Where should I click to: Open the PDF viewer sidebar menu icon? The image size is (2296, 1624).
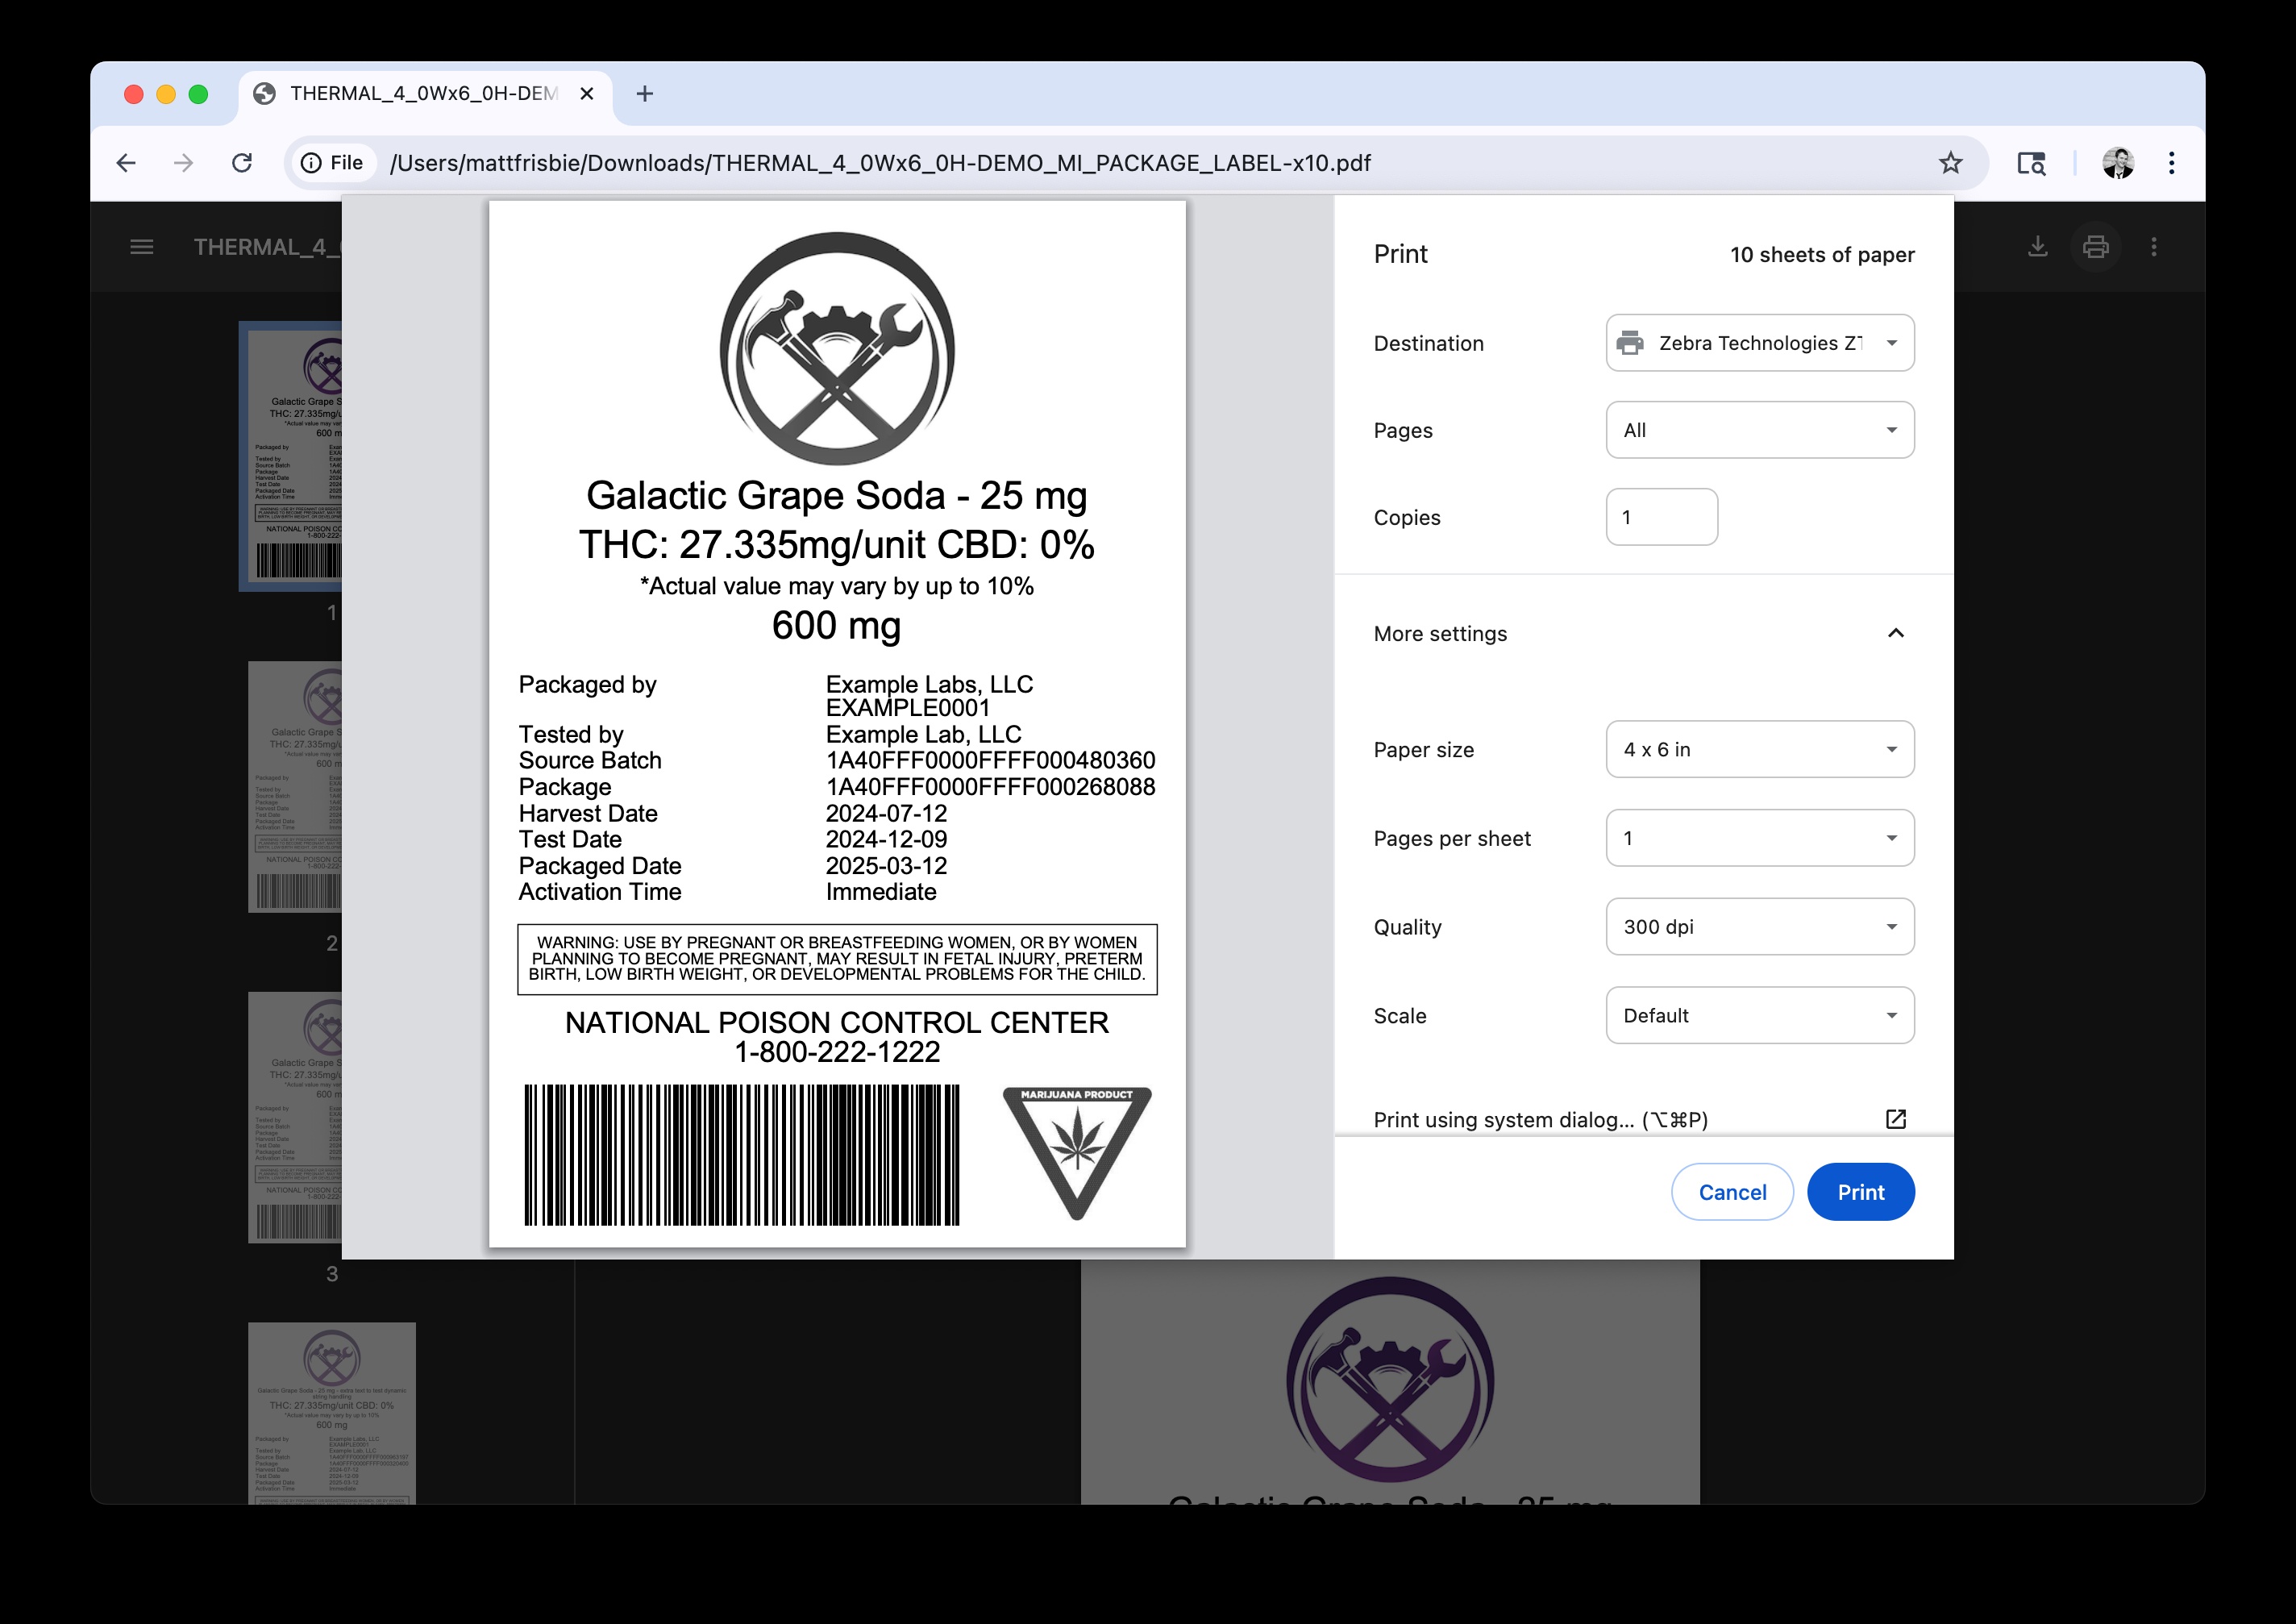[142, 247]
